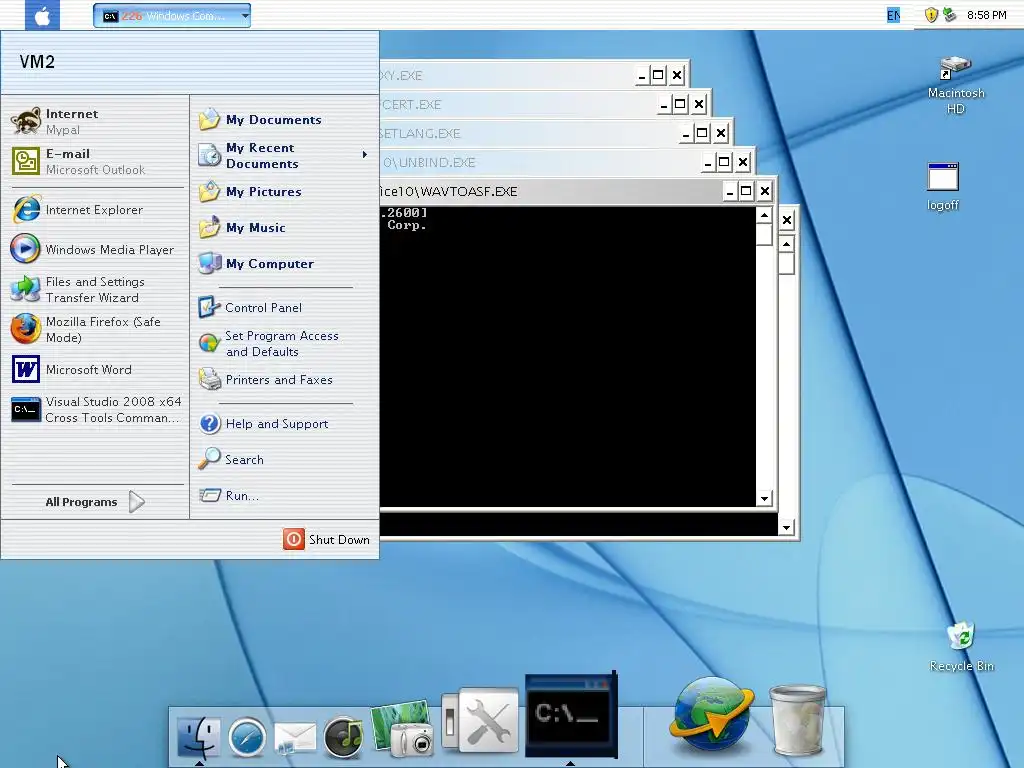Open Printers and Faxes
The height and width of the screenshot is (768, 1024).
click(266, 379)
